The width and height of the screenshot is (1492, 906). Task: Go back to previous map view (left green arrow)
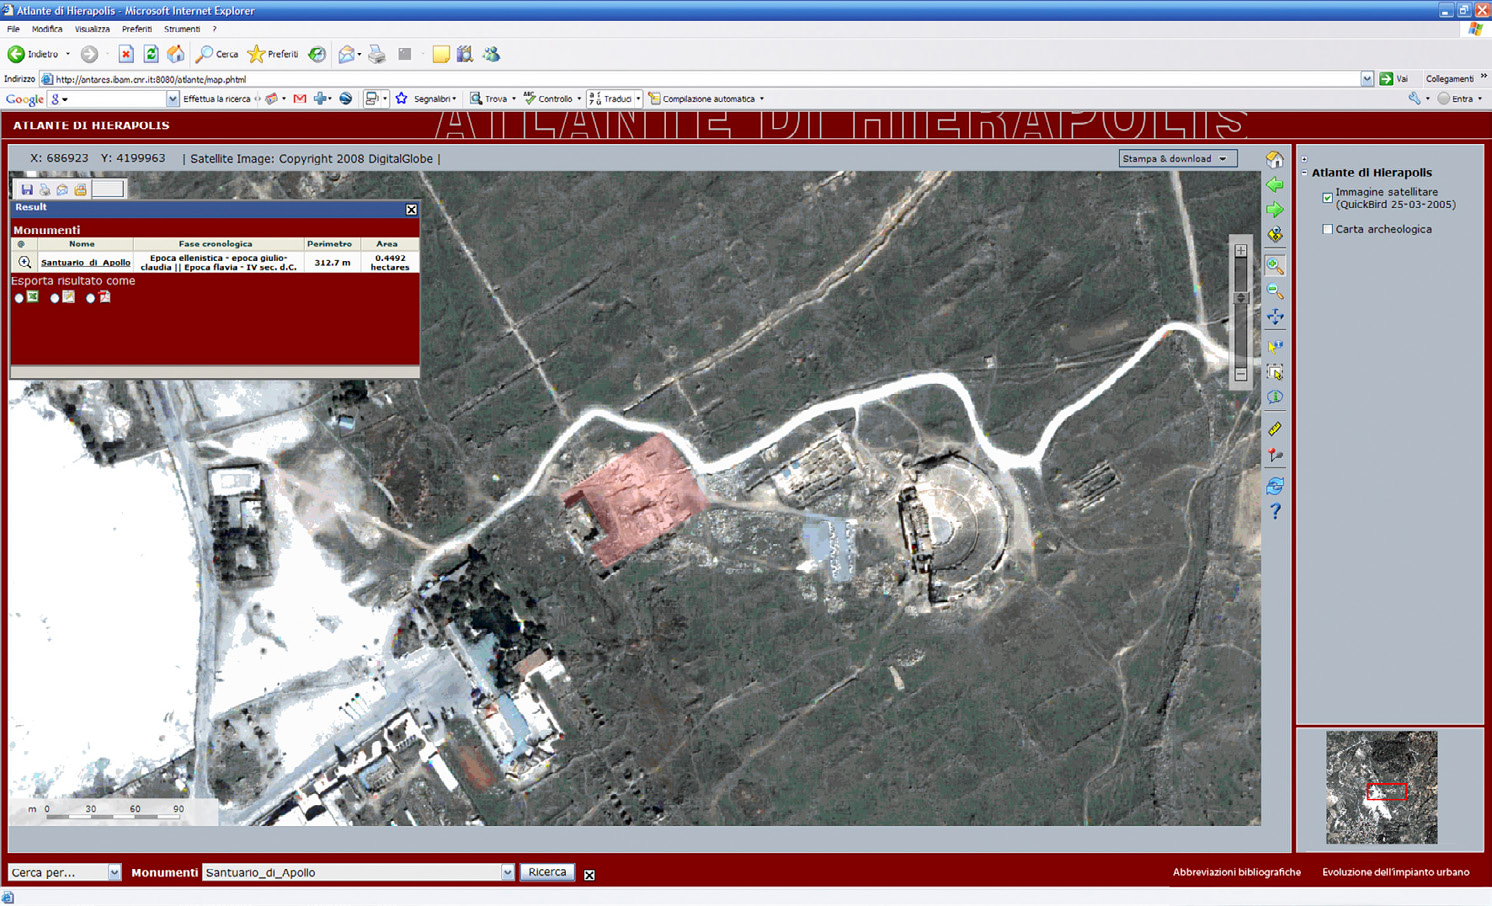click(1274, 185)
